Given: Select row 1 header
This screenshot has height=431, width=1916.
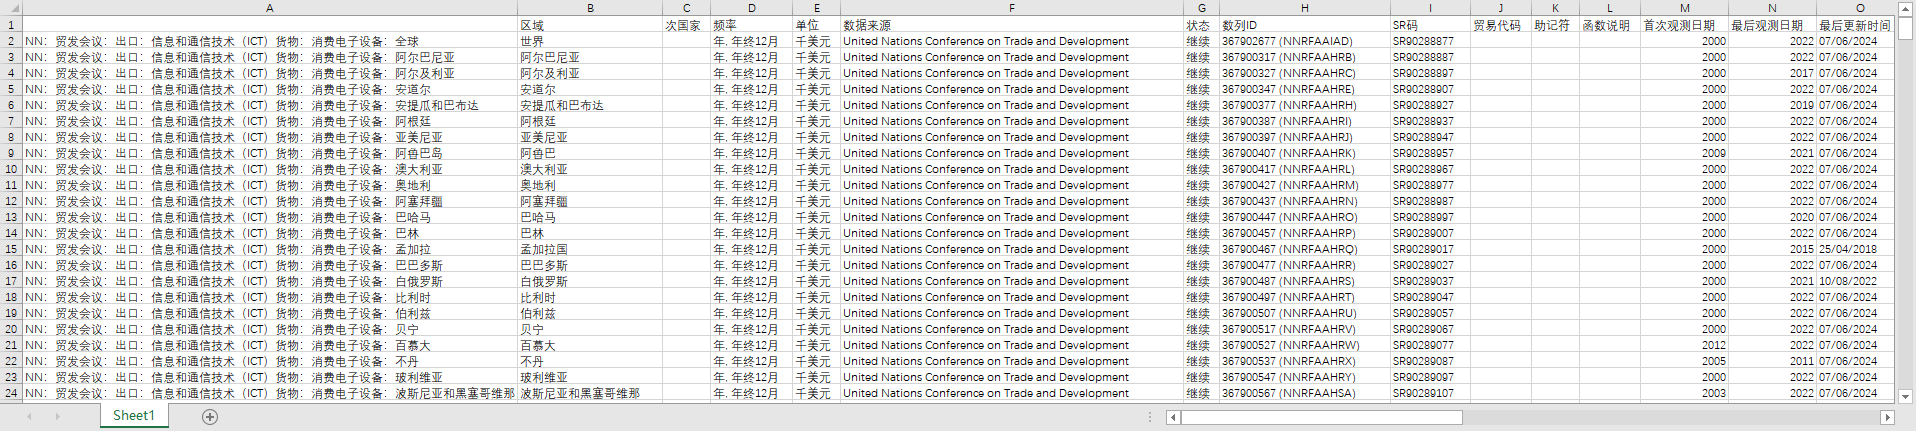Looking at the screenshot, I should 11,25.
